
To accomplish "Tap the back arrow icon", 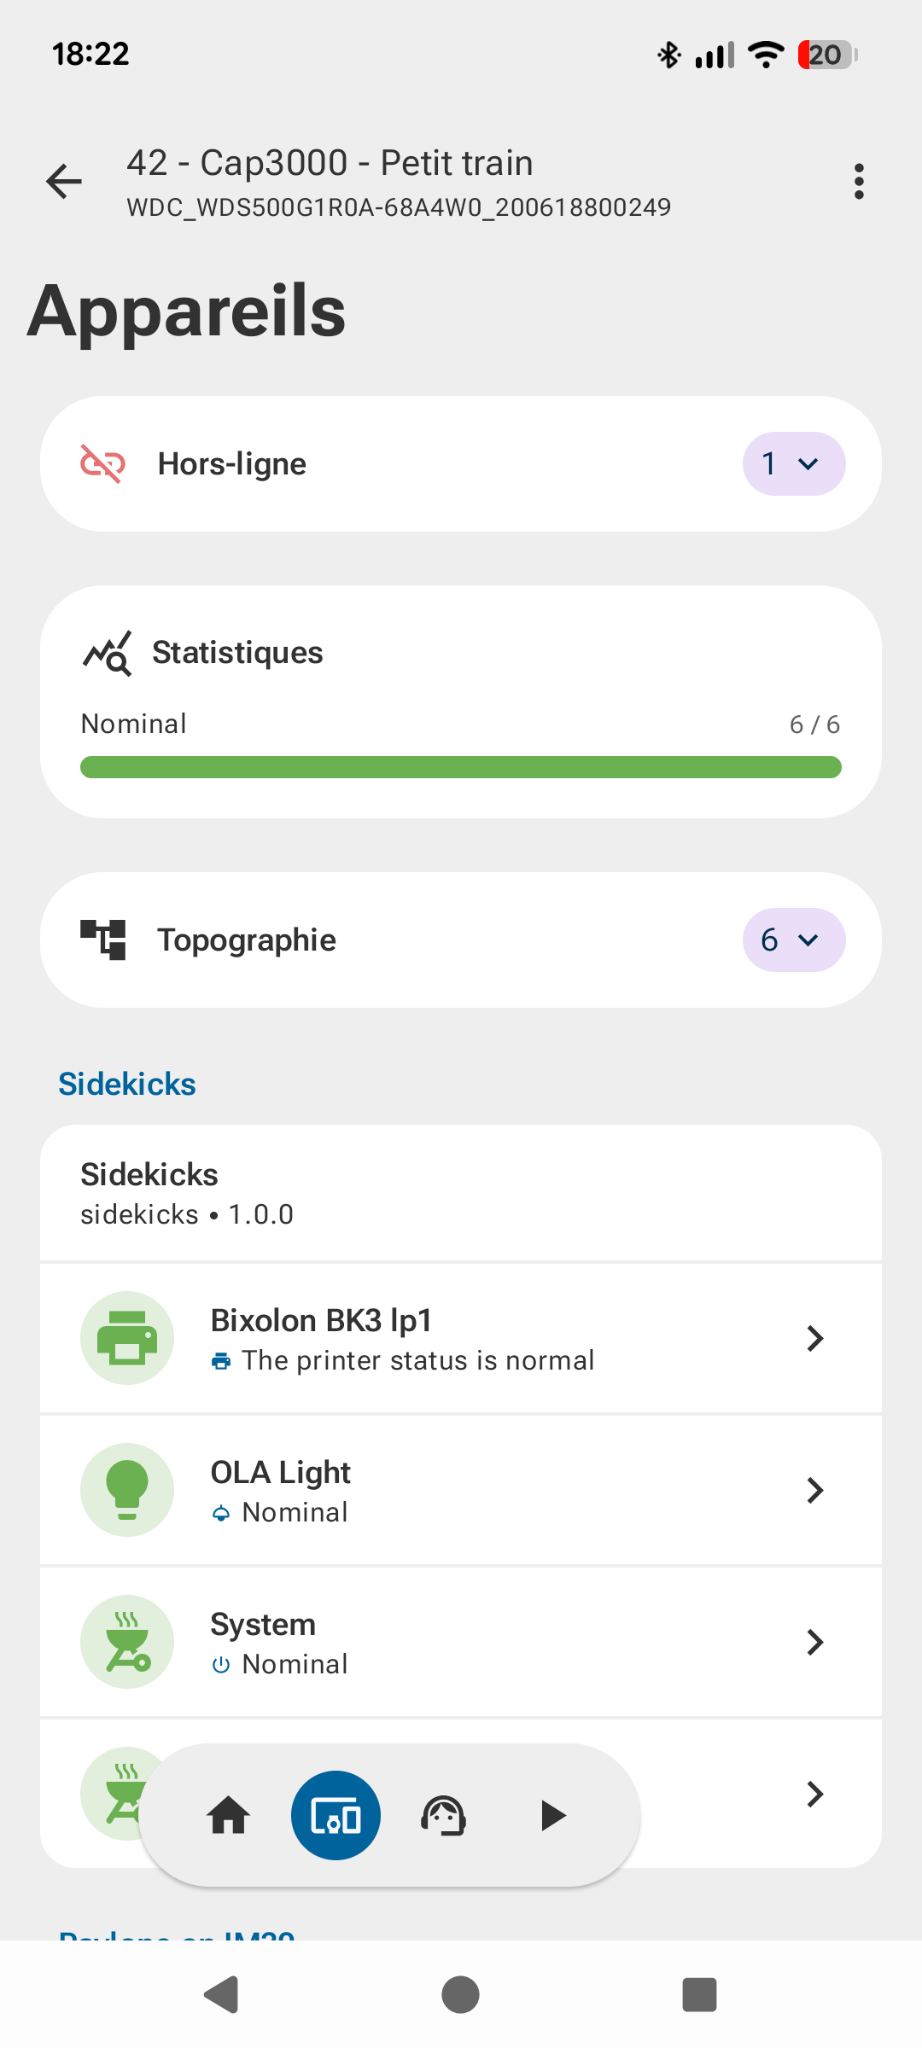I will click(x=64, y=182).
